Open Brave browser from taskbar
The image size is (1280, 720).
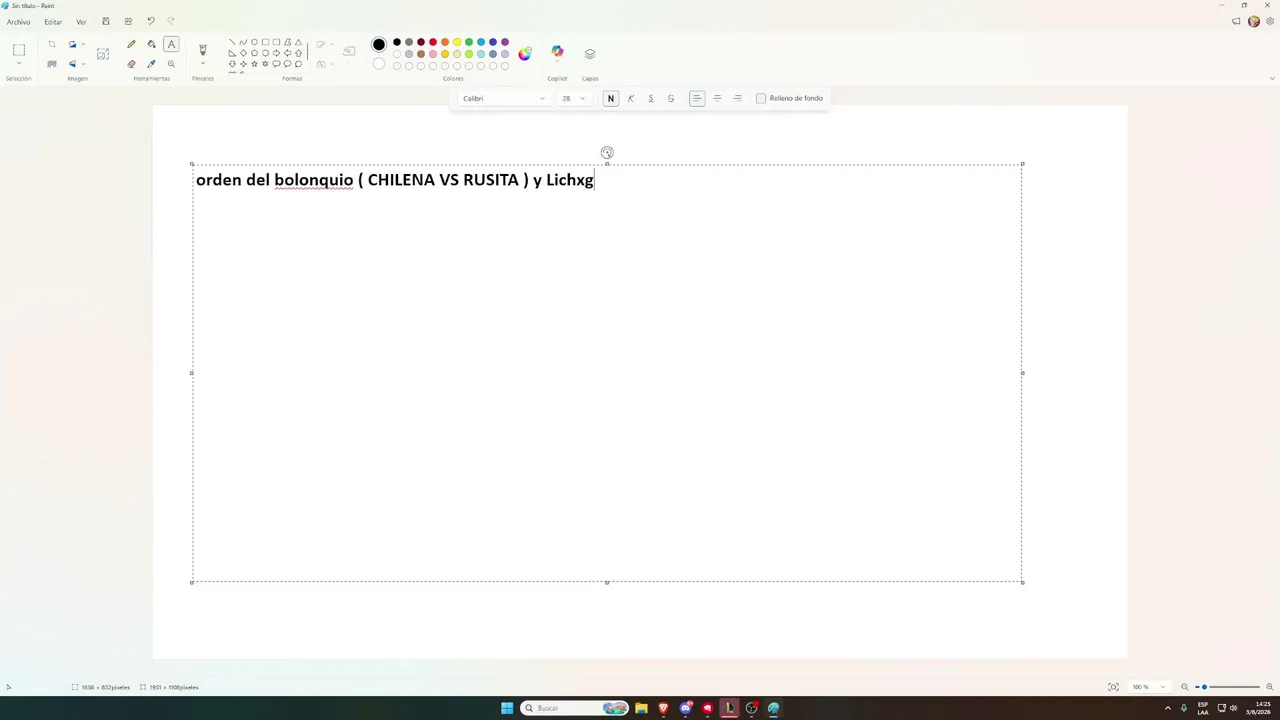pyautogui.click(x=663, y=708)
